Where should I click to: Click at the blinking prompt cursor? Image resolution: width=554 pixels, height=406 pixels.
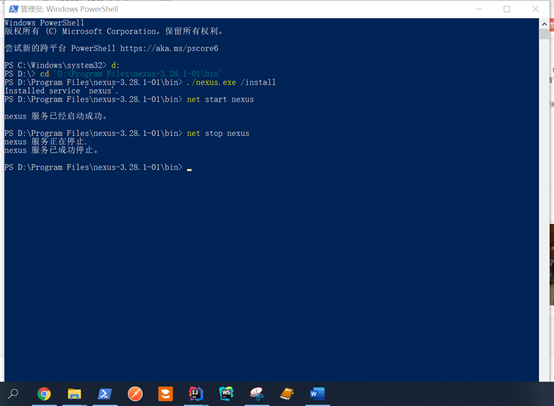coord(189,169)
